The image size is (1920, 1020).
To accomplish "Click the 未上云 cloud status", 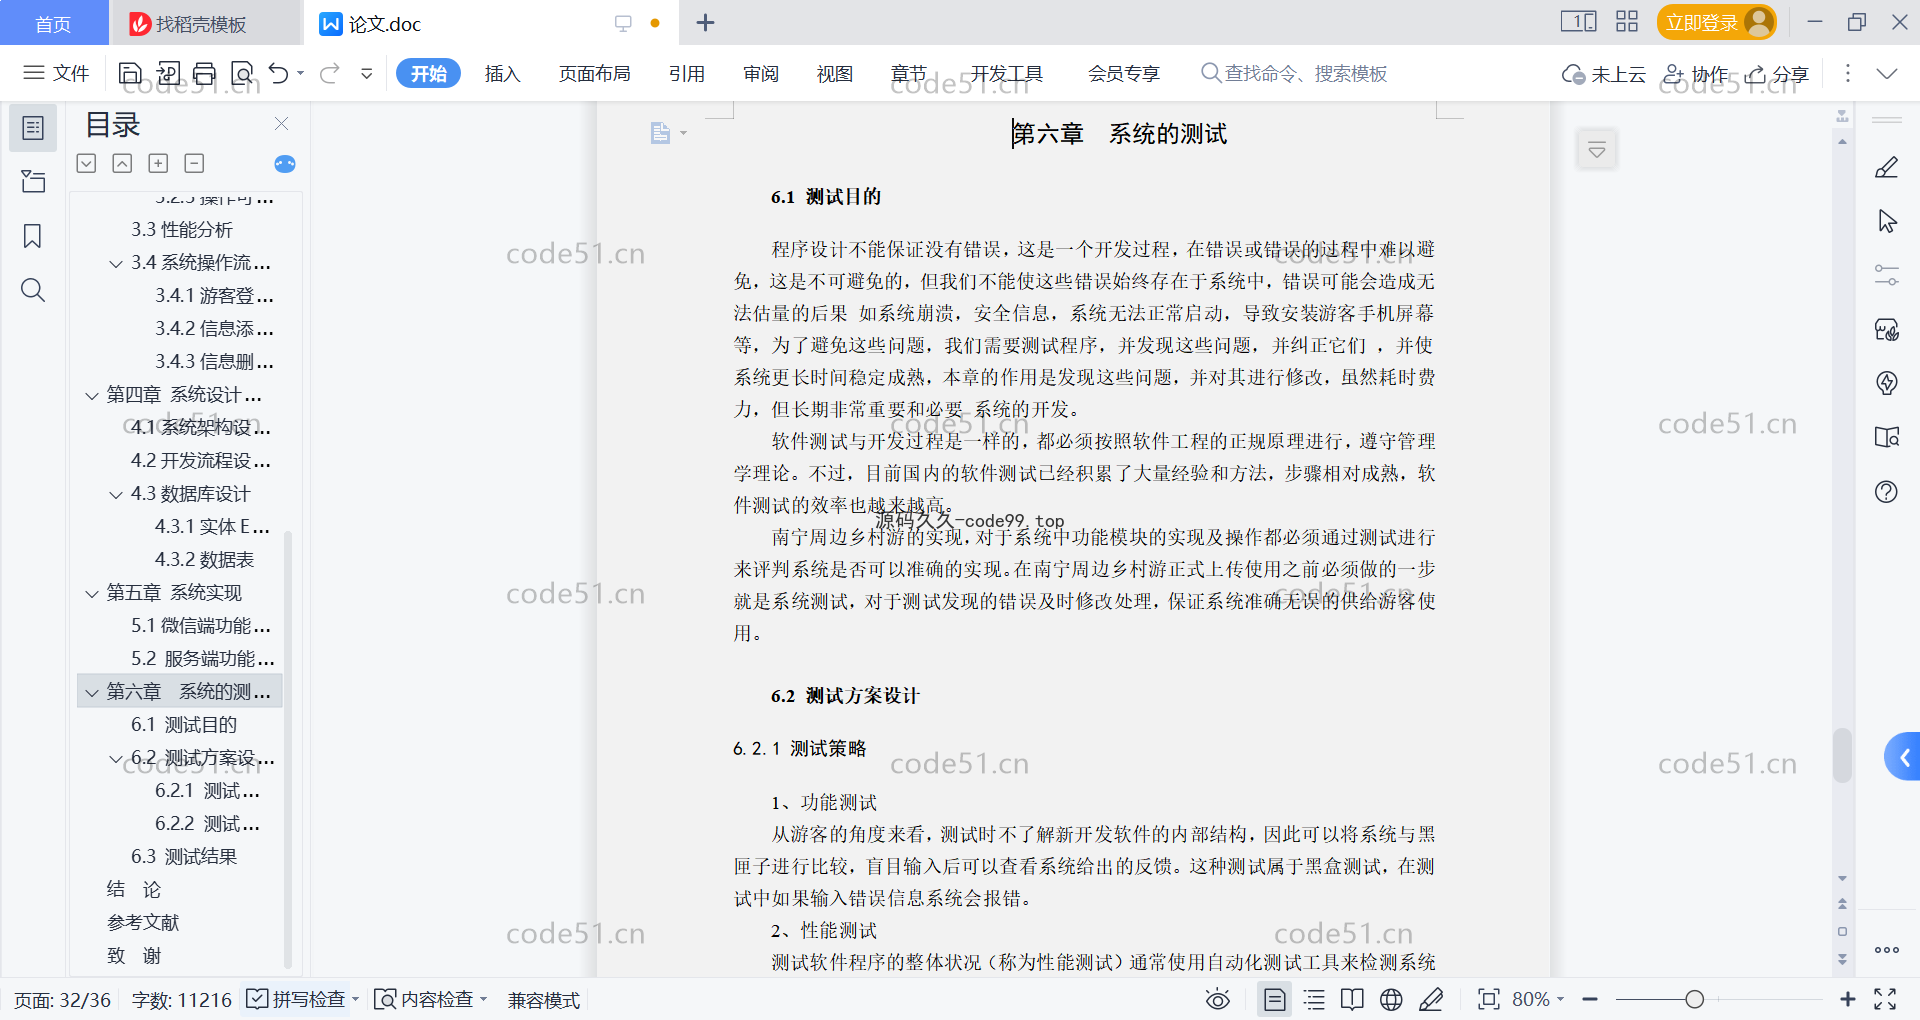I will click(1604, 74).
